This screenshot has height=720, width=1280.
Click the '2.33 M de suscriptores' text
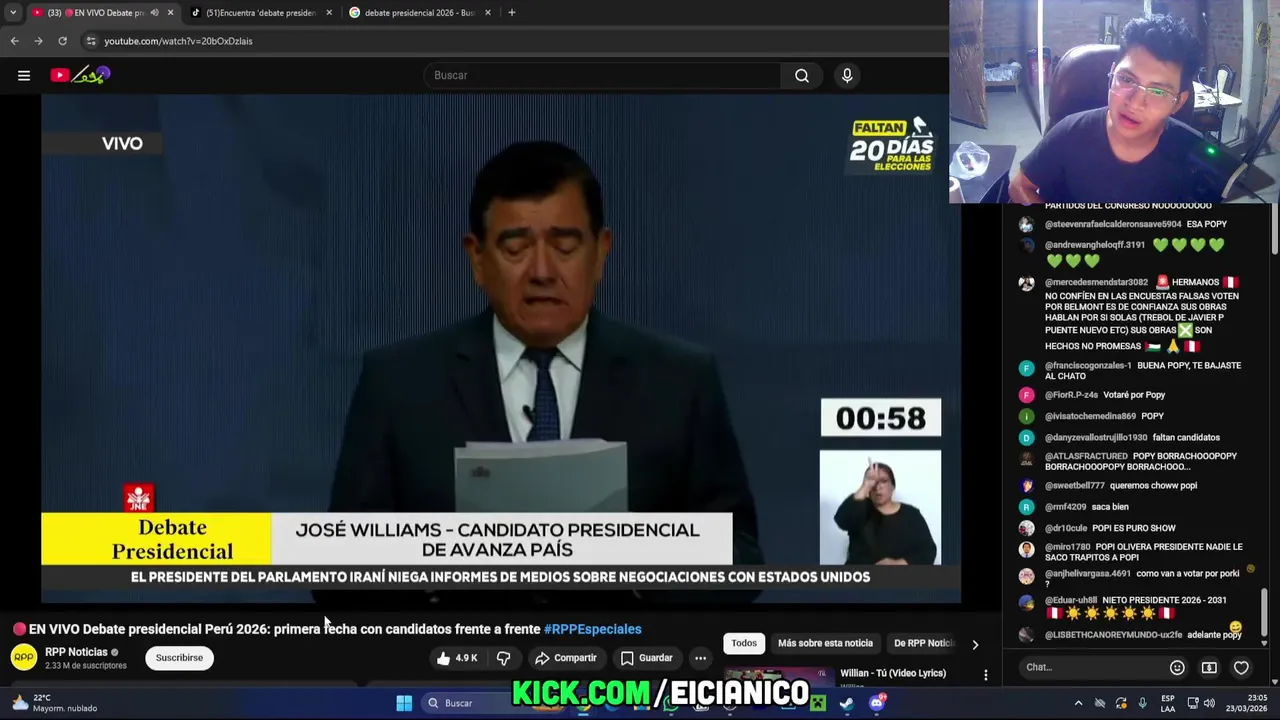(86, 665)
